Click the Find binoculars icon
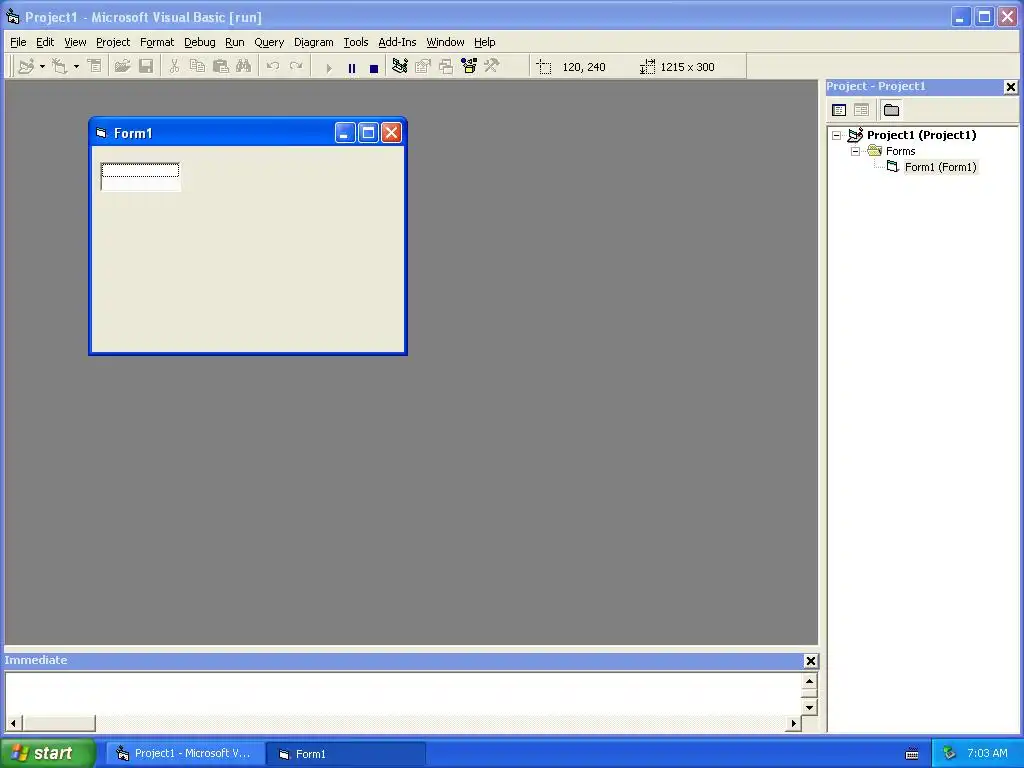Screen dimensions: 1024x768 244,67
